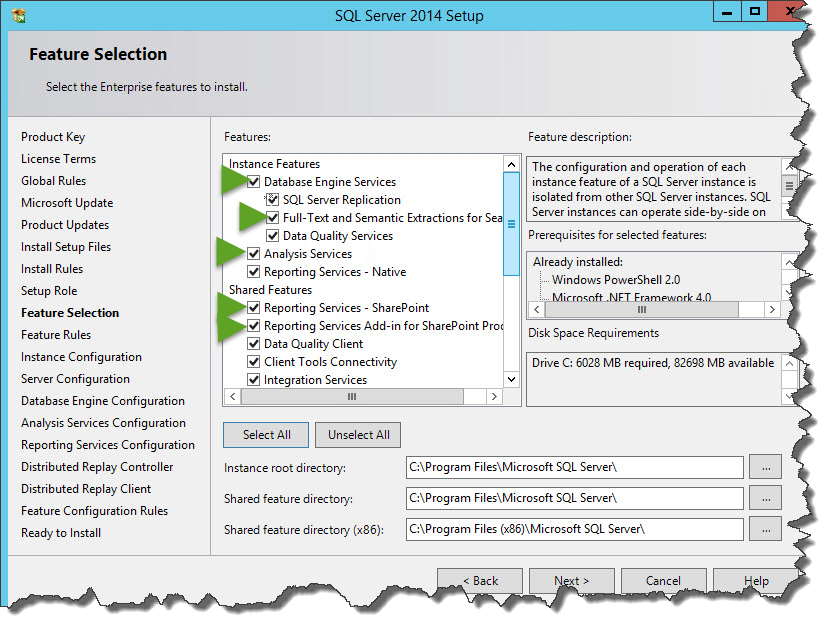Uncheck Database Engine Services
The height and width of the screenshot is (630, 835).
(x=254, y=182)
